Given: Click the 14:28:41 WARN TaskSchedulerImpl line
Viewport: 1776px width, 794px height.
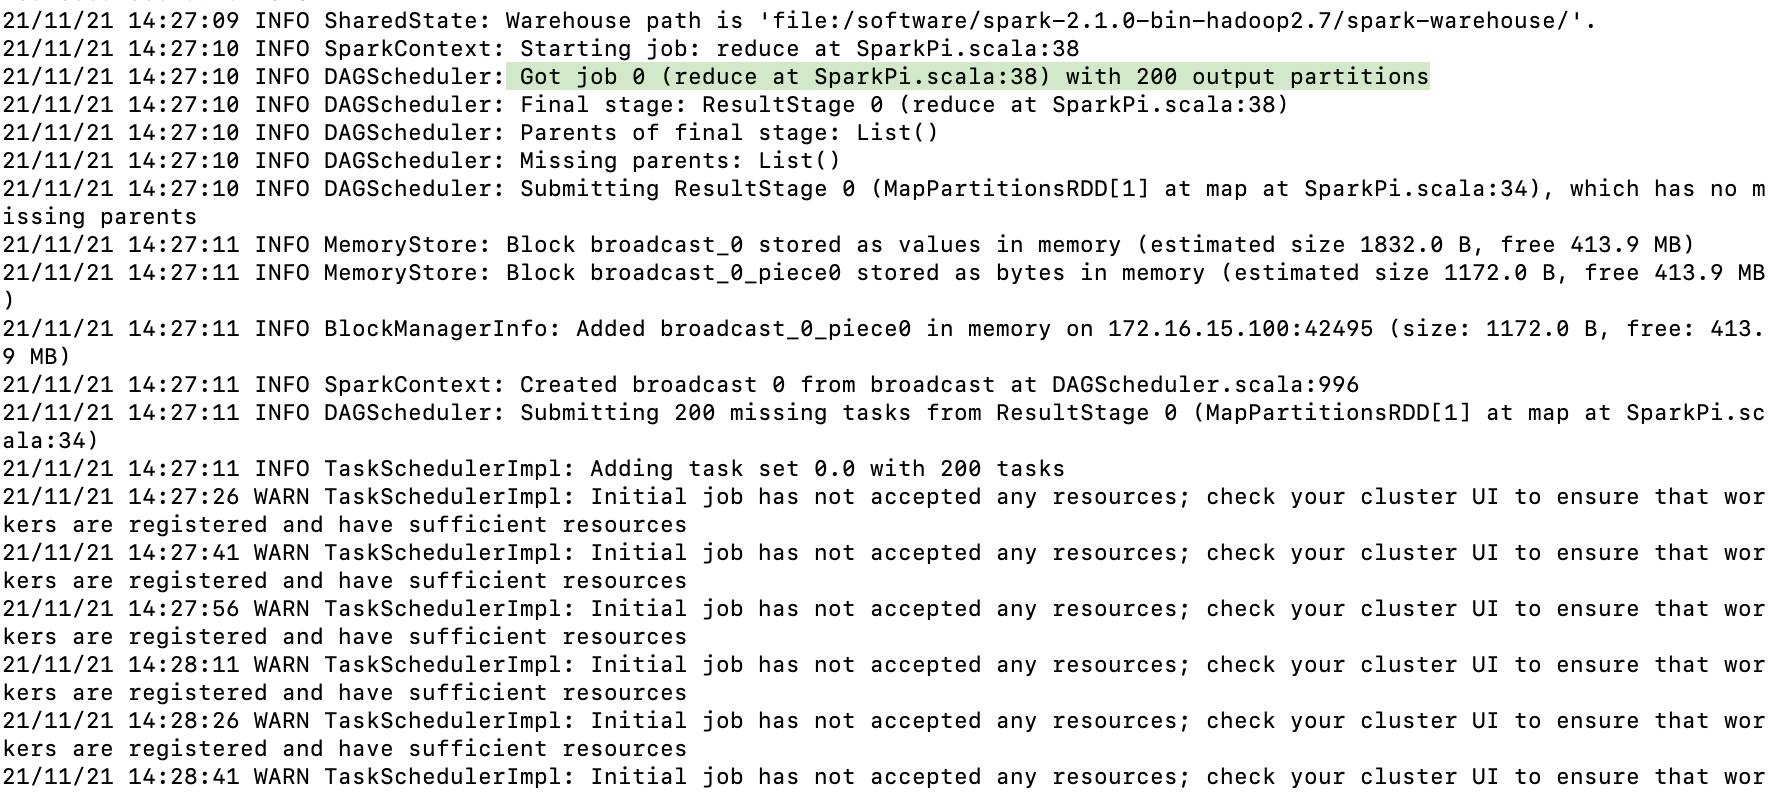Looking at the screenshot, I should (884, 777).
